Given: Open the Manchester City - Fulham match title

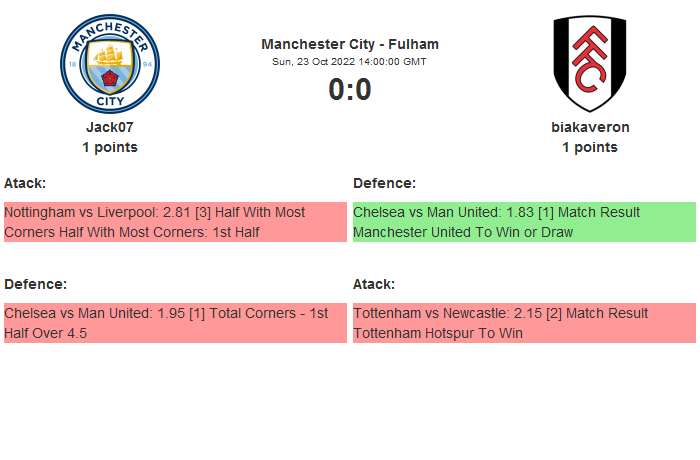Looking at the screenshot, I should point(350,44).
